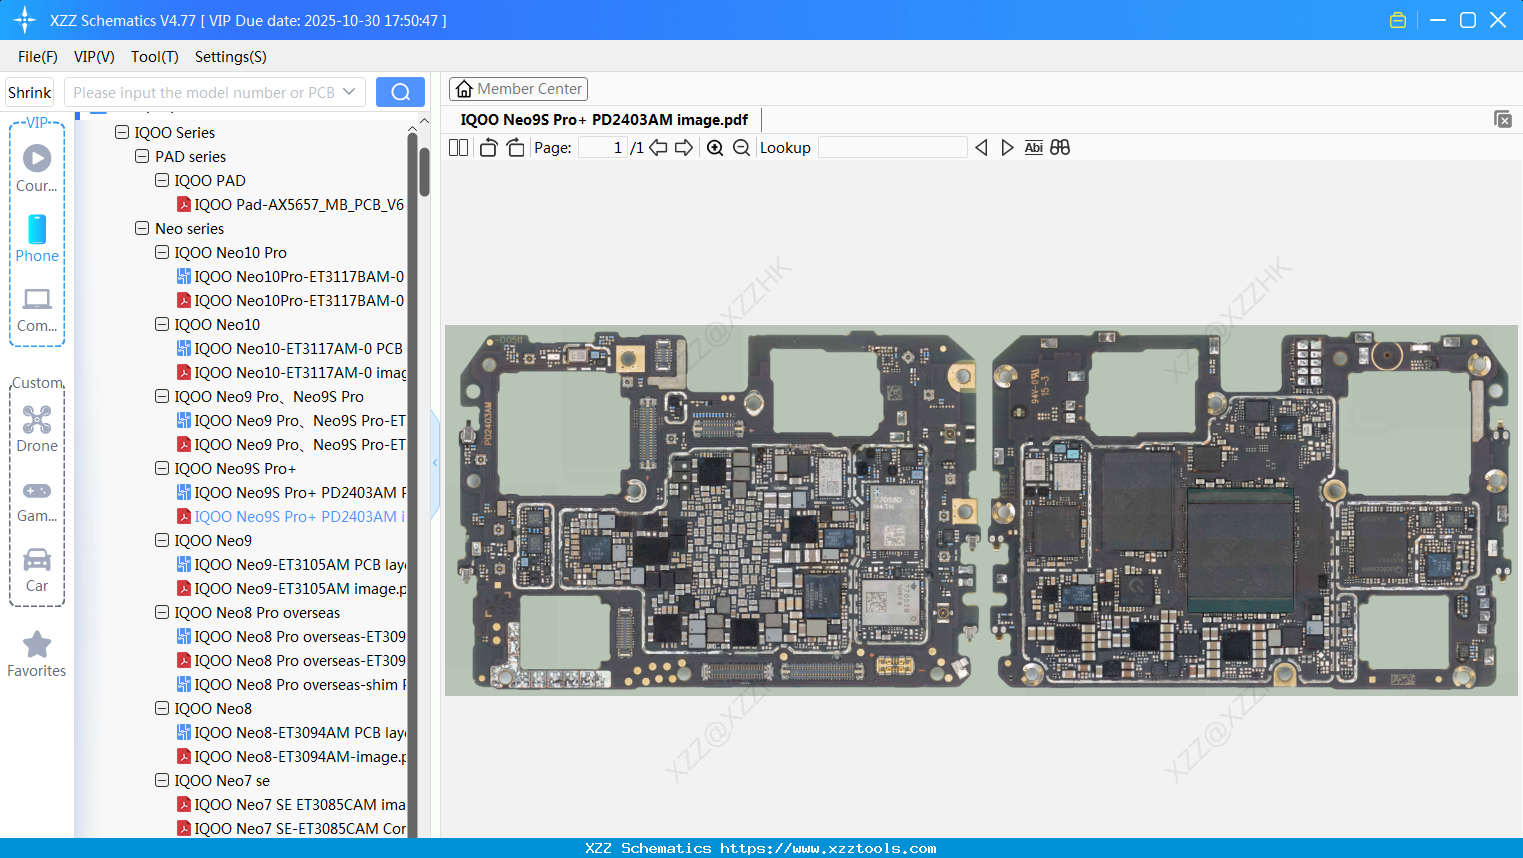The height and width of the screenshot is (858, 1523).
Task: Open IQOO Neo9-ET3105AM image PDF file
Action: tap(300, 588)
